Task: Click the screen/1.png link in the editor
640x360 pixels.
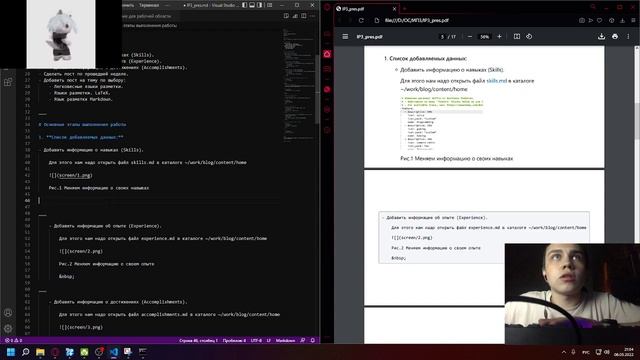Action: (74, 175)
